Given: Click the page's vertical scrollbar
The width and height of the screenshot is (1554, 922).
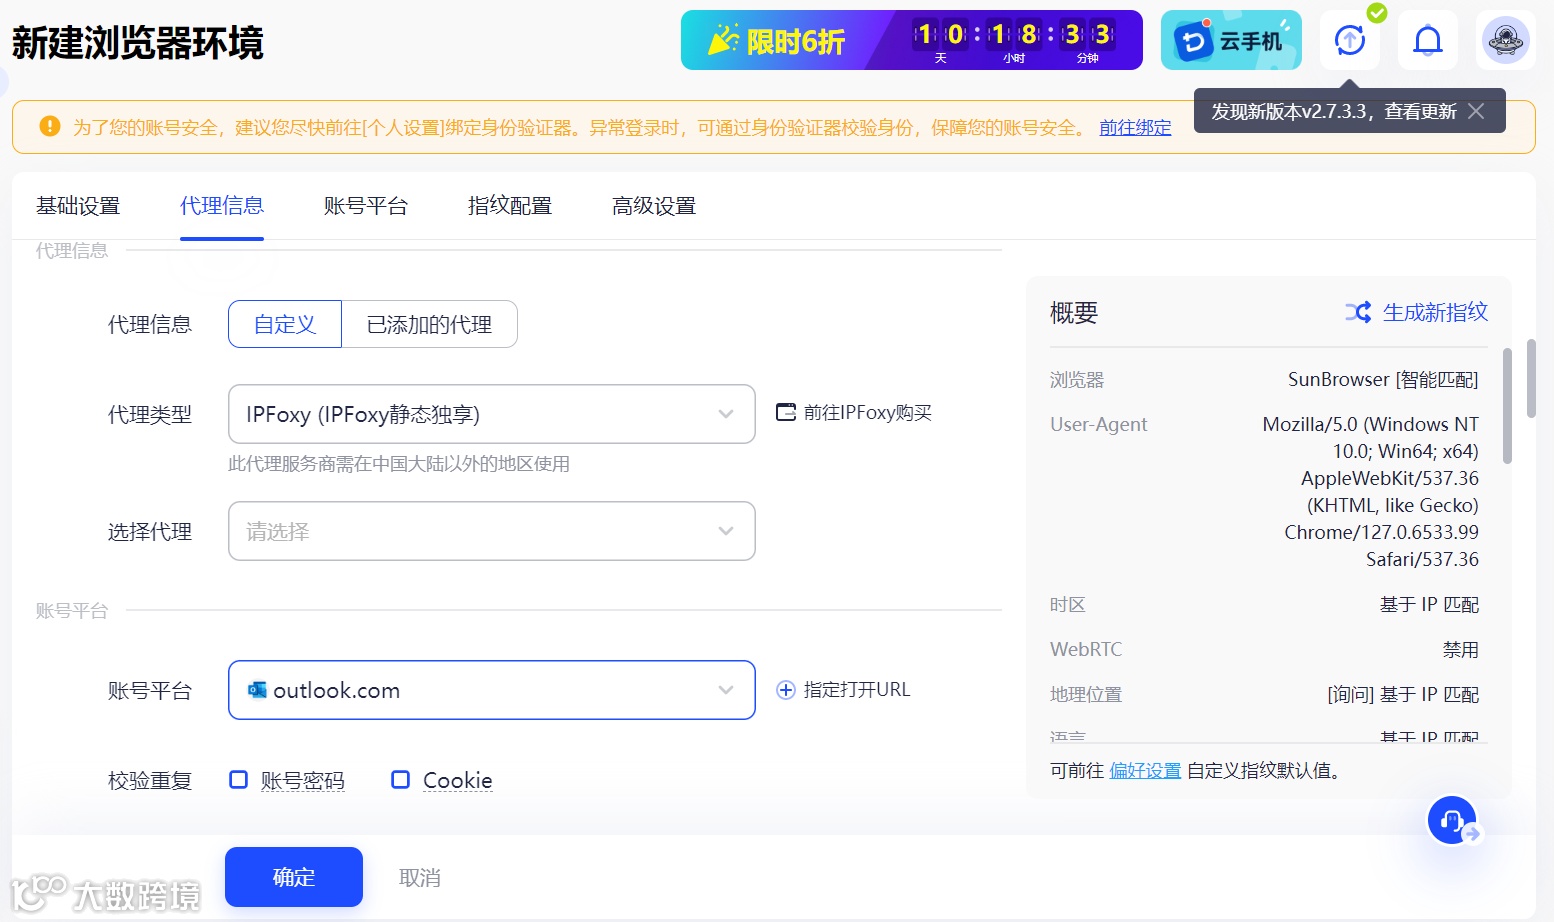Looking at the screenshot, I should (x=1531, y=378).
